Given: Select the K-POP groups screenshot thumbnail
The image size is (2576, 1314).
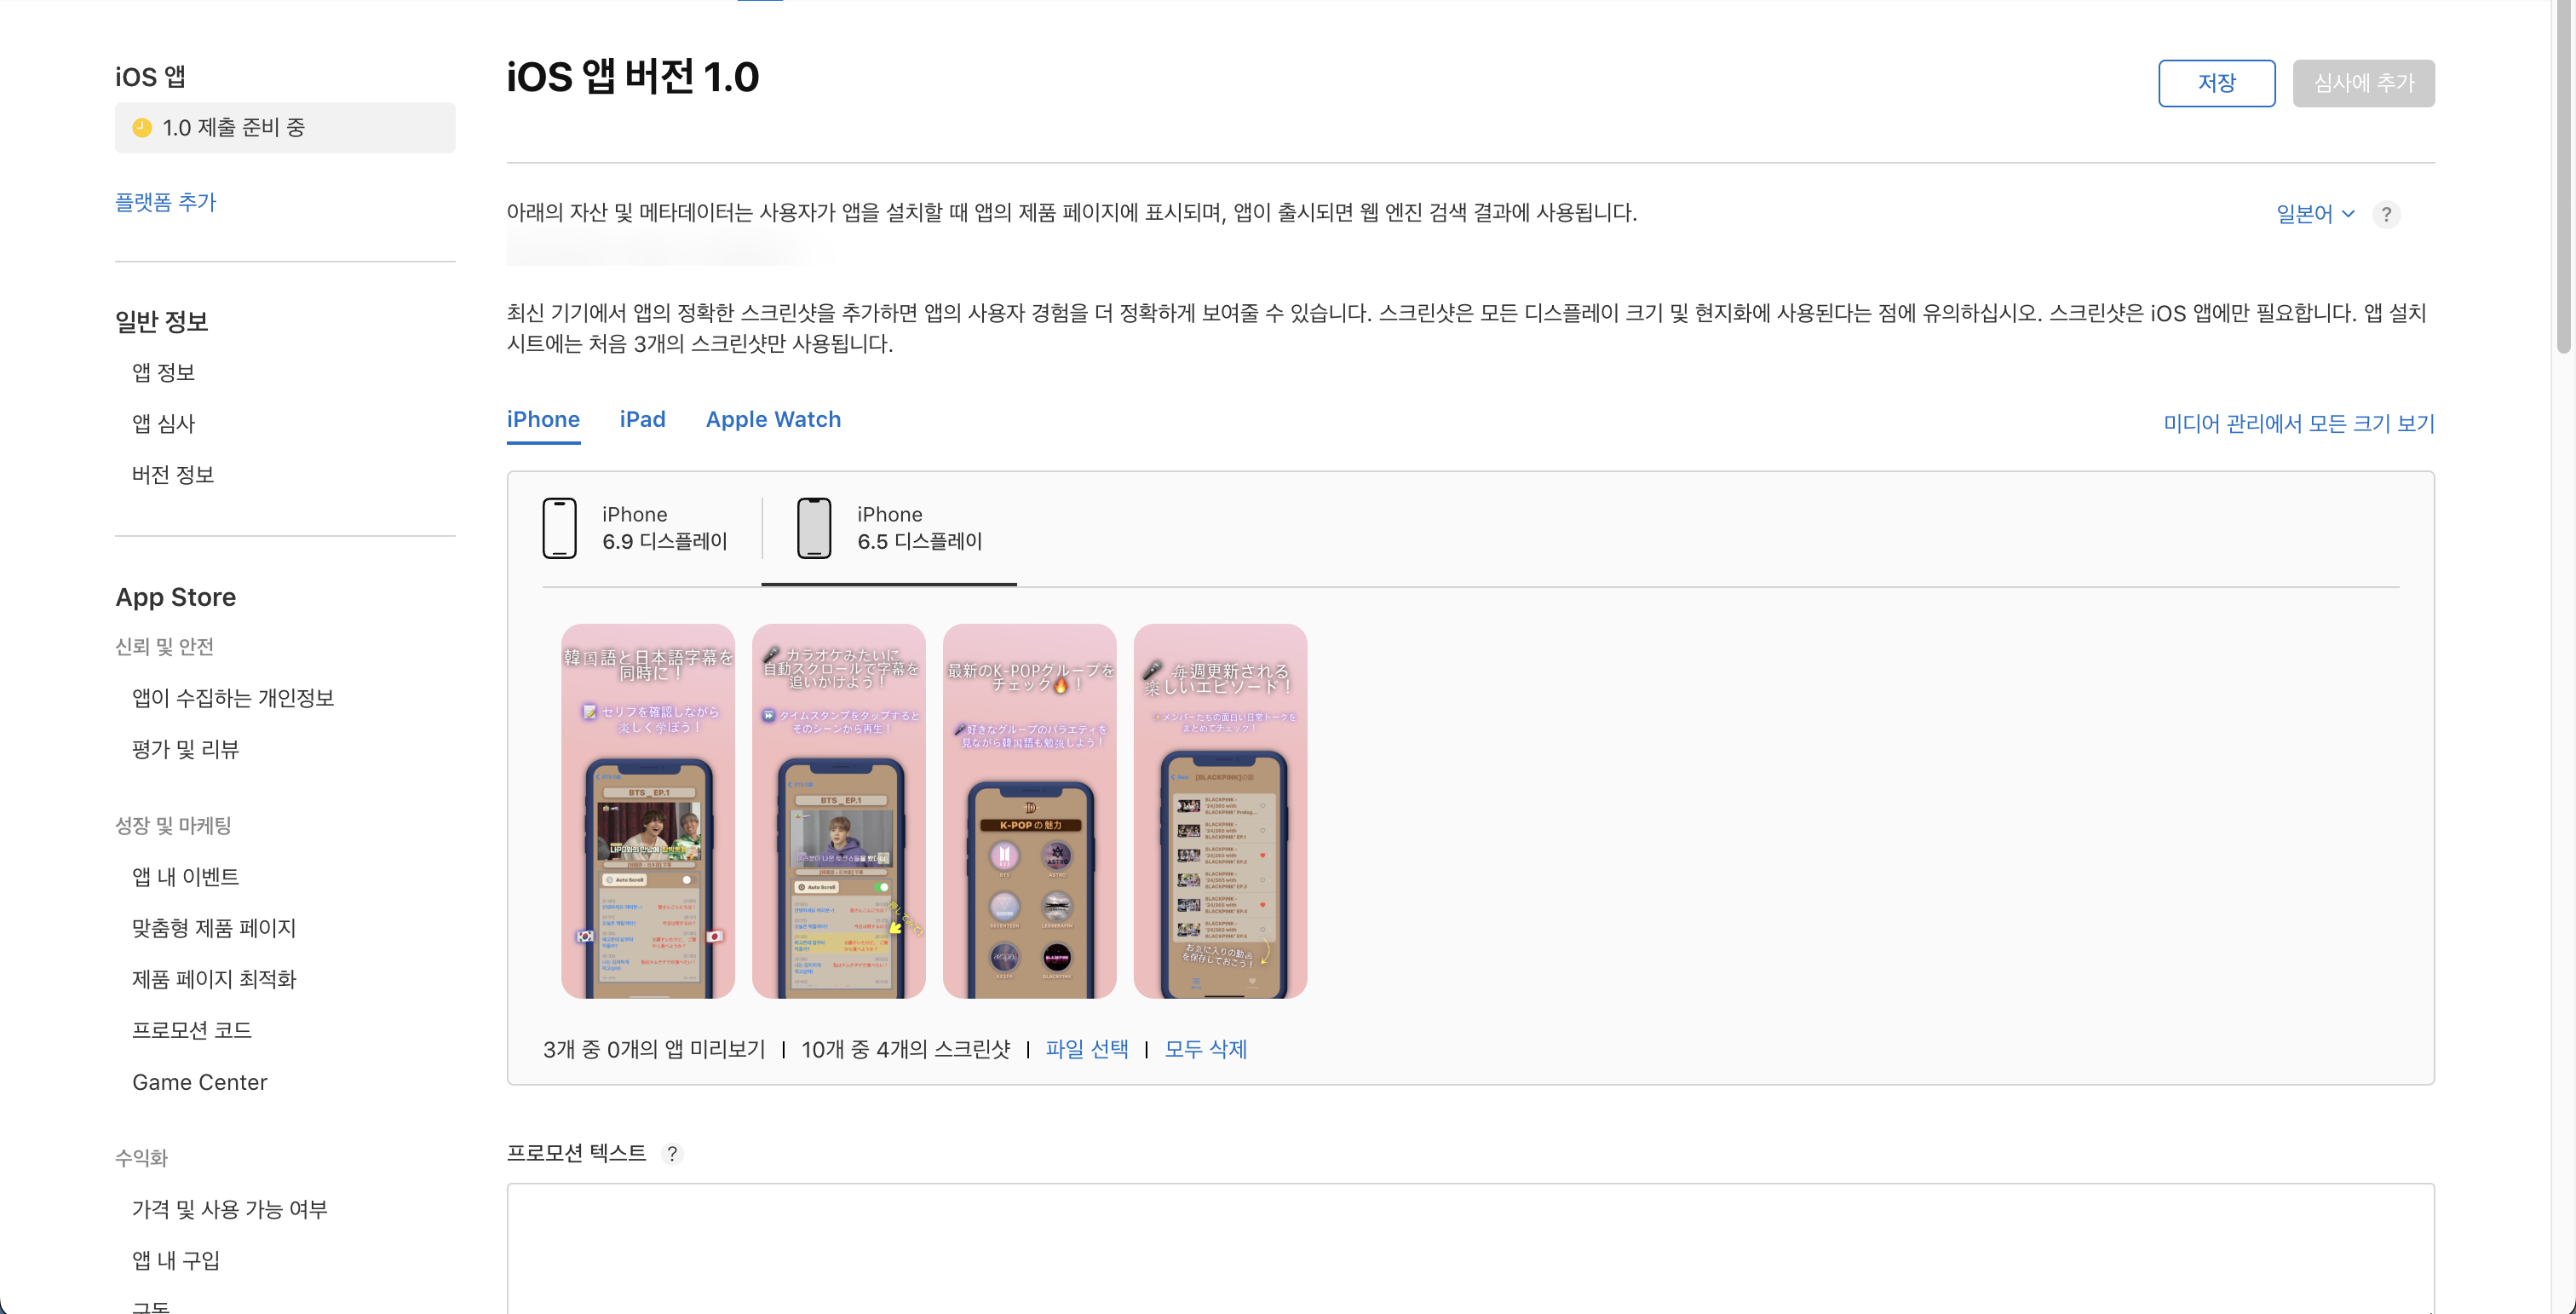Looking at the screenshot, I should tap(1029, 811).
